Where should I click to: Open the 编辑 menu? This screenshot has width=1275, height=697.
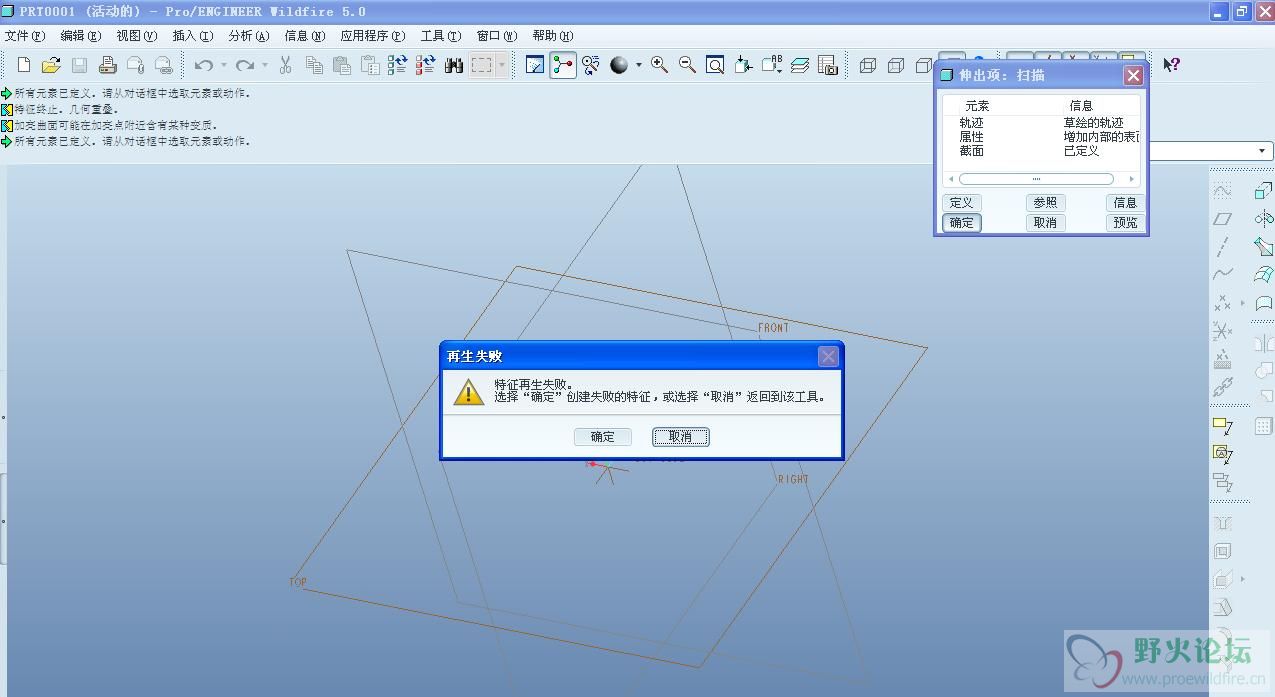point(81,36)
